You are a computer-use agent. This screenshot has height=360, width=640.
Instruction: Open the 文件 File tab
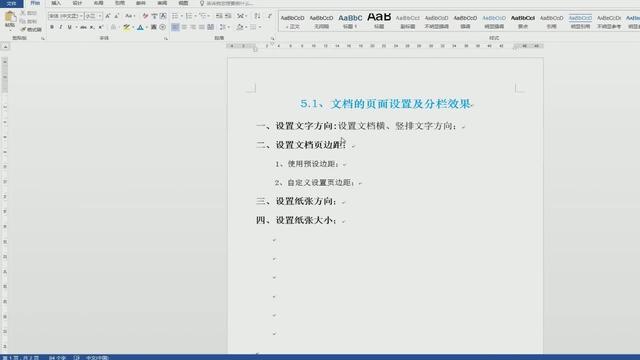[x=12, y=3]
